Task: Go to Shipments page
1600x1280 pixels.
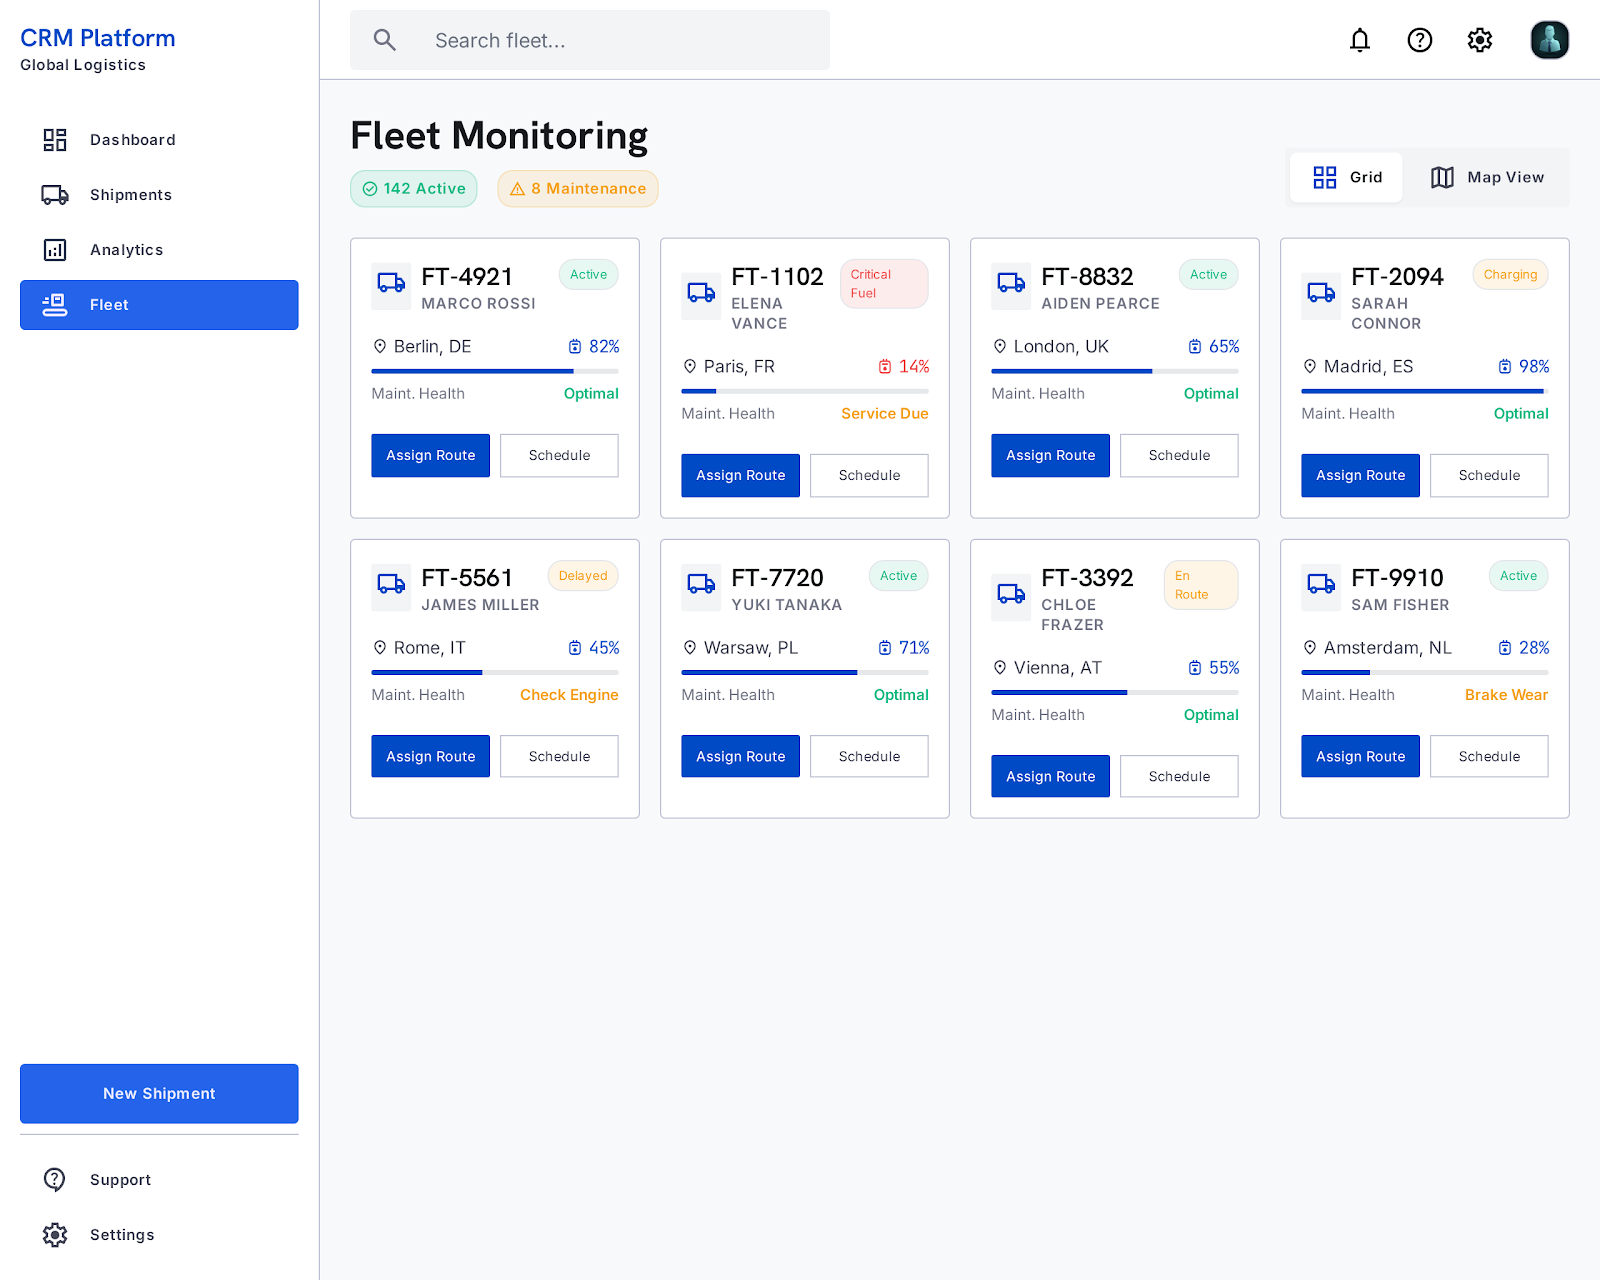Action: (x=159, y=195)
